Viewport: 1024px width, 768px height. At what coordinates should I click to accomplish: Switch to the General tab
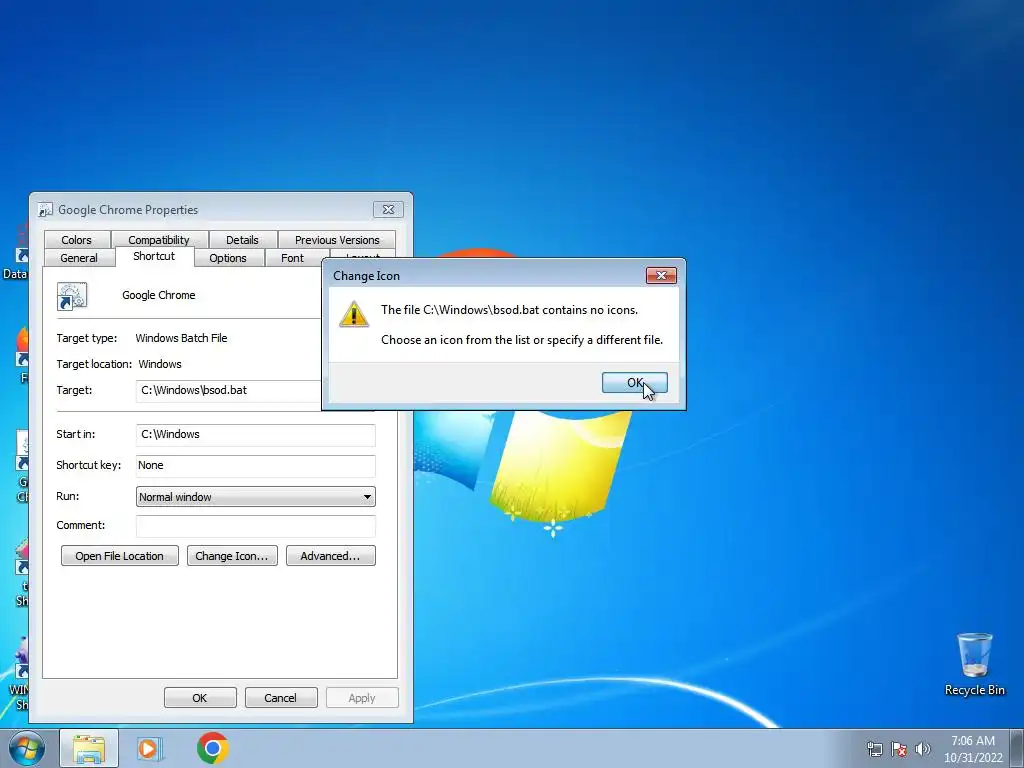(x=79, y=258)
